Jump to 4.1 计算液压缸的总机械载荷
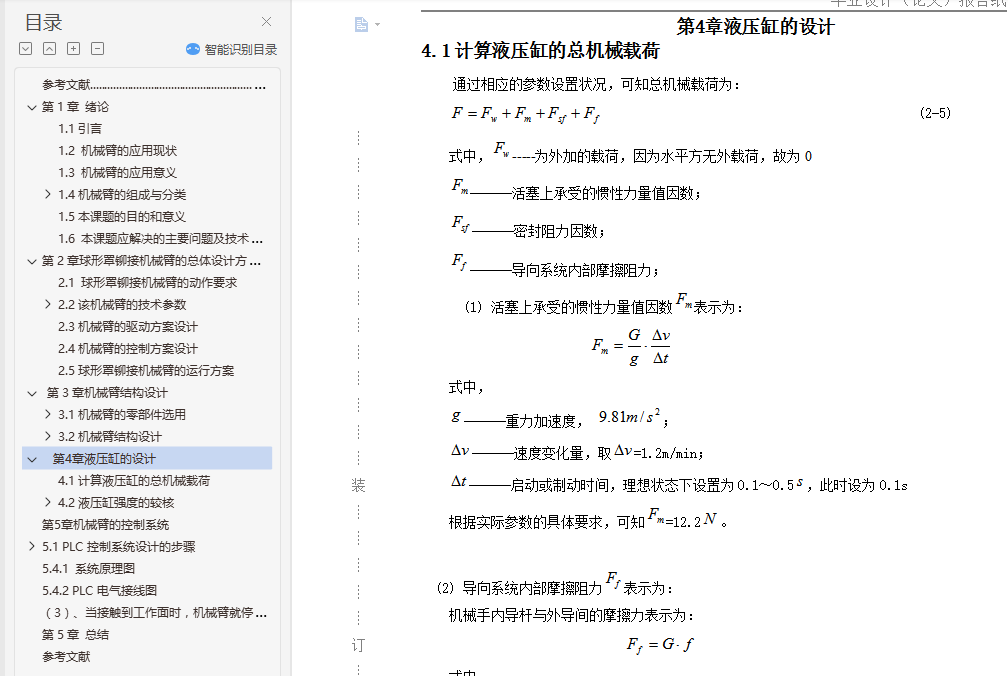 pos(134,480)
